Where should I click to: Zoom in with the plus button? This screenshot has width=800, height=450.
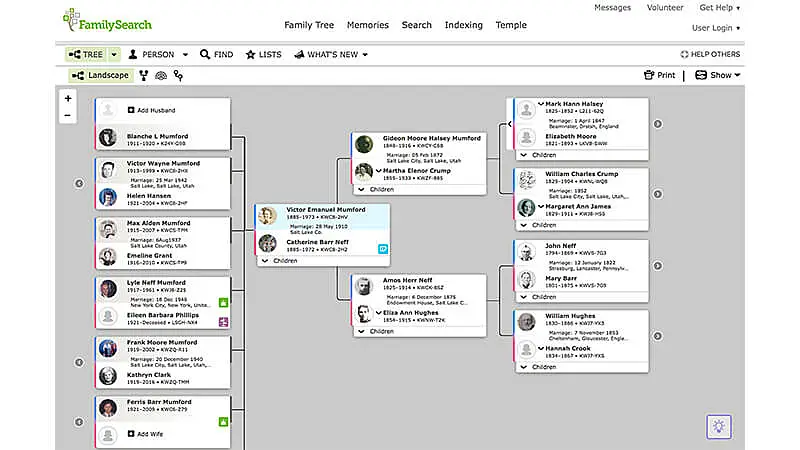[68, 98]
